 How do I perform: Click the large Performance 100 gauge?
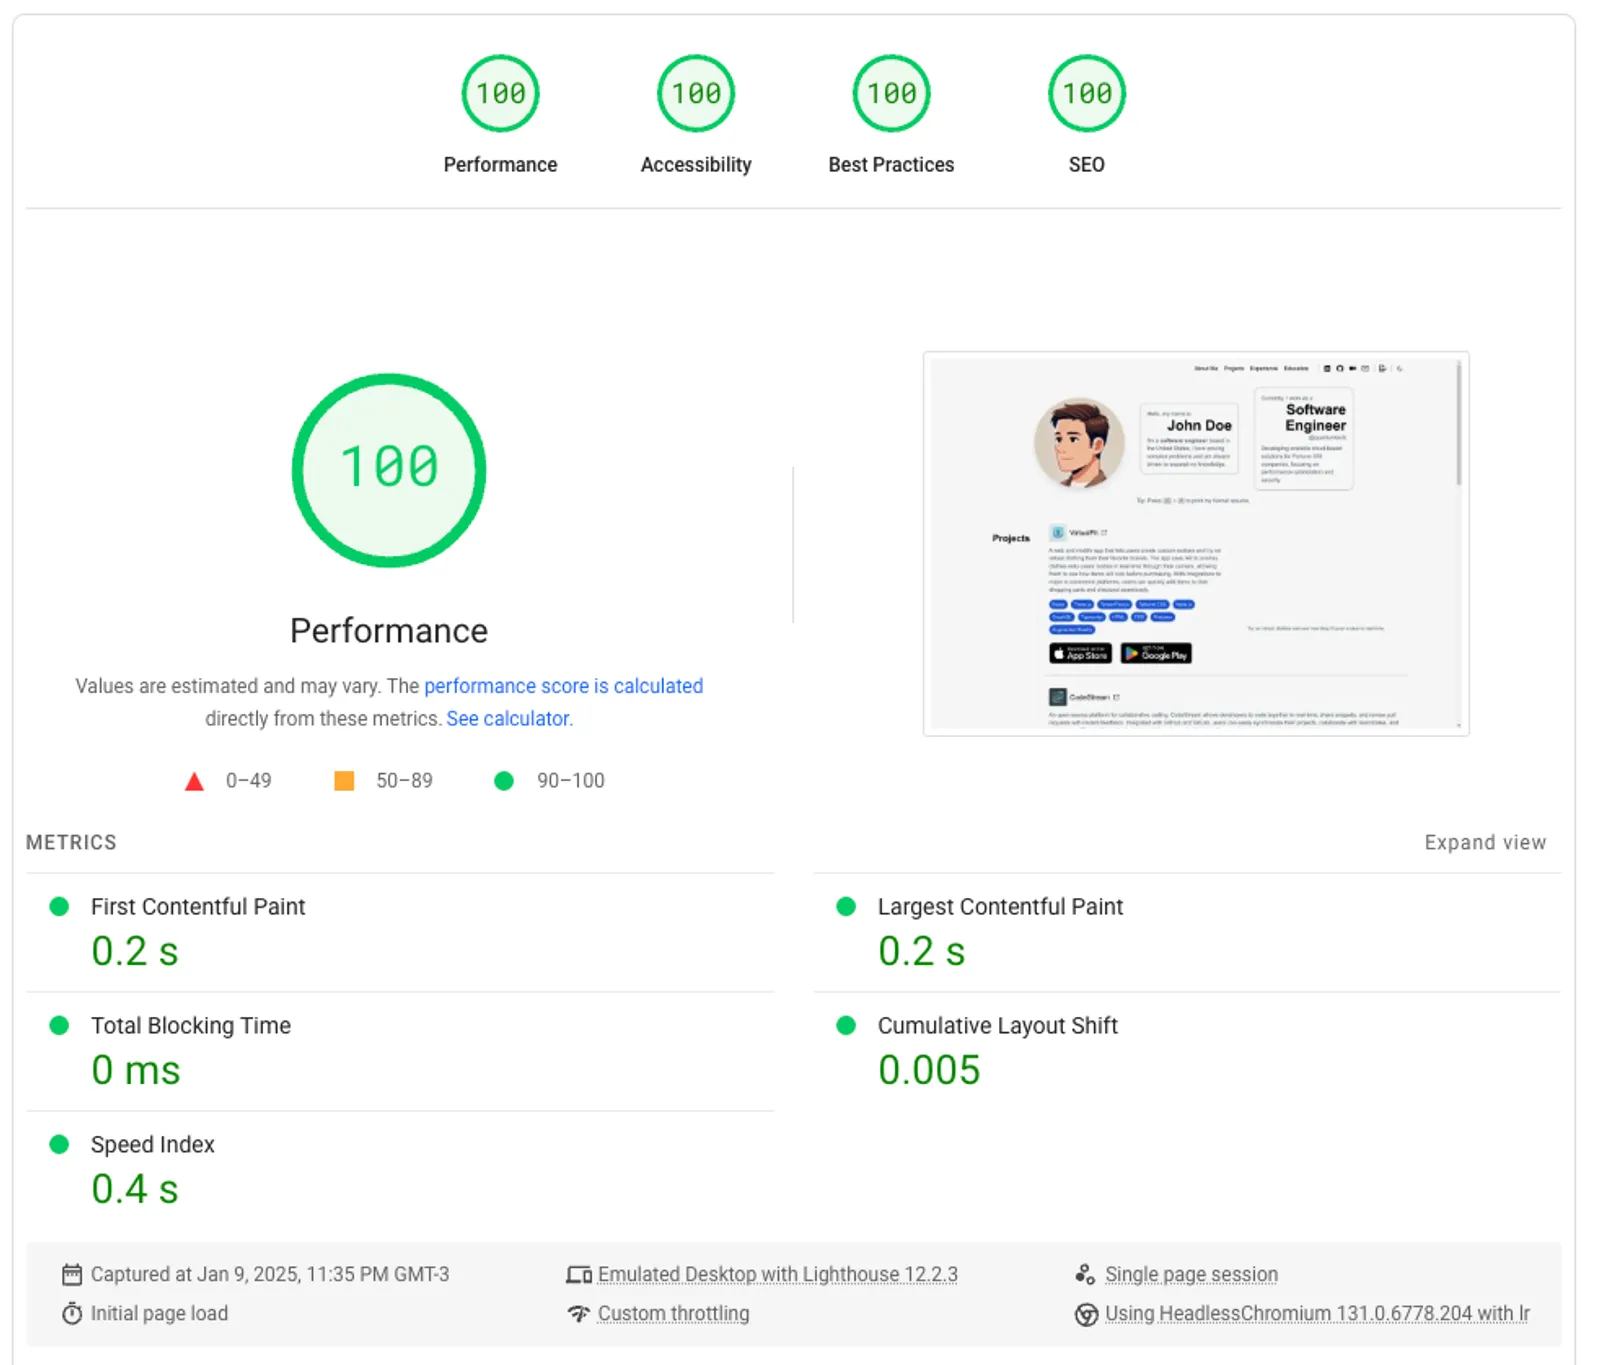coord(389,470)
